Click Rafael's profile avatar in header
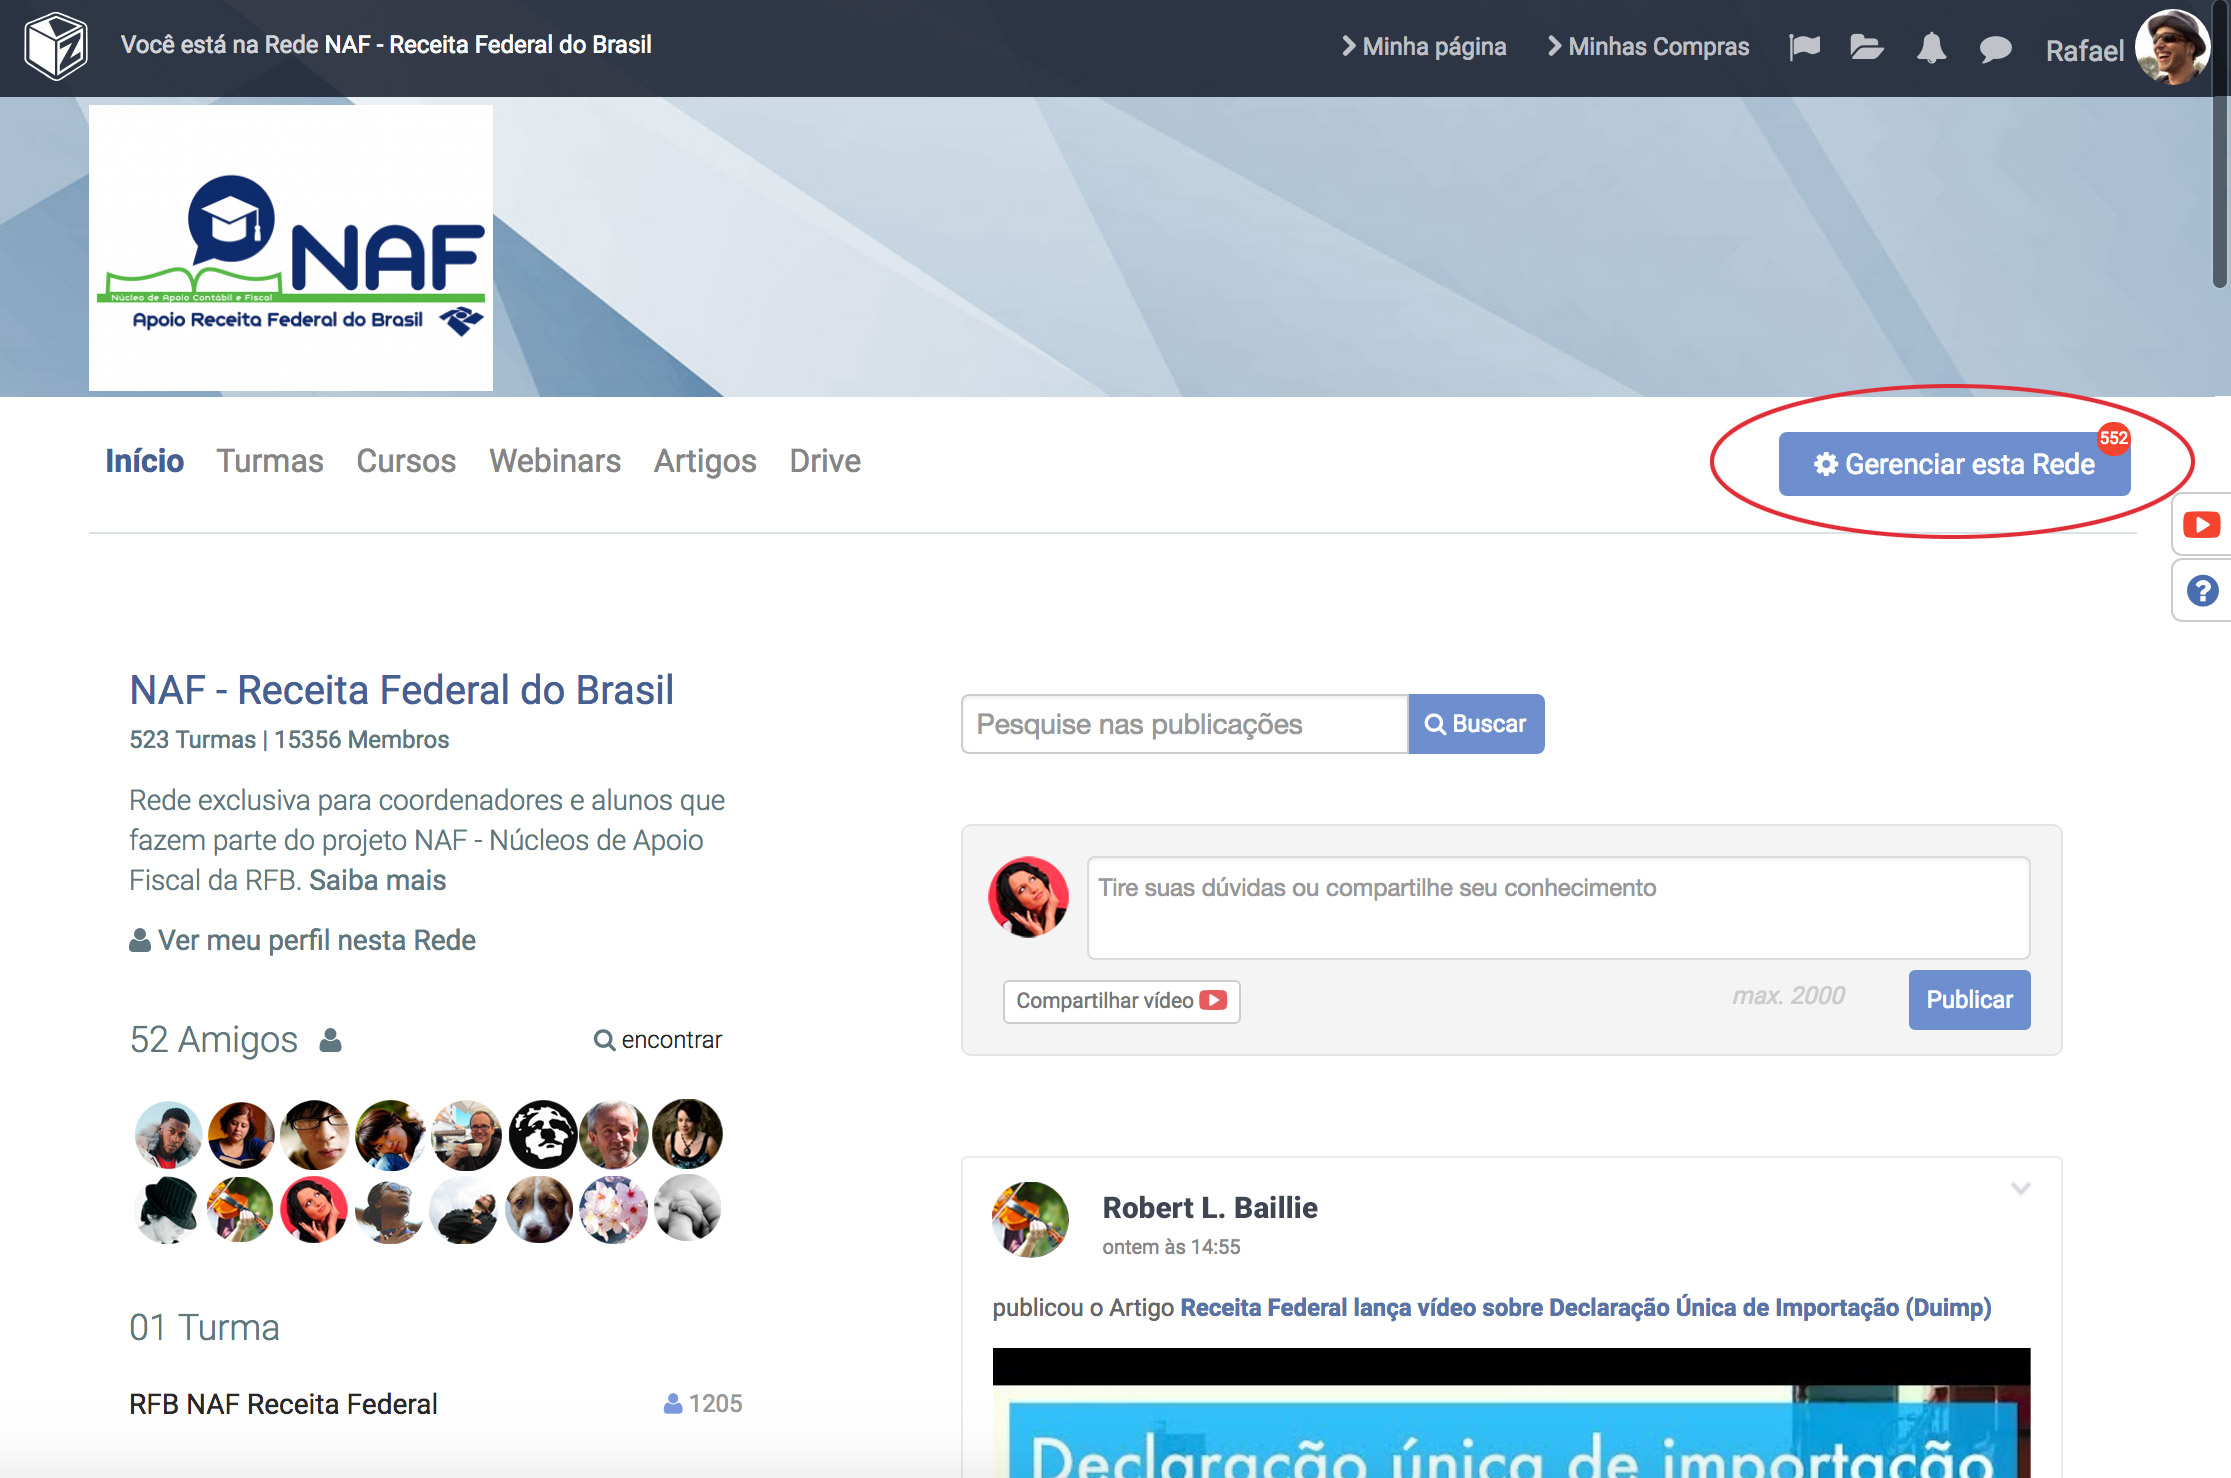The image size is (2231, 1478). click(x=2171, y=47)
